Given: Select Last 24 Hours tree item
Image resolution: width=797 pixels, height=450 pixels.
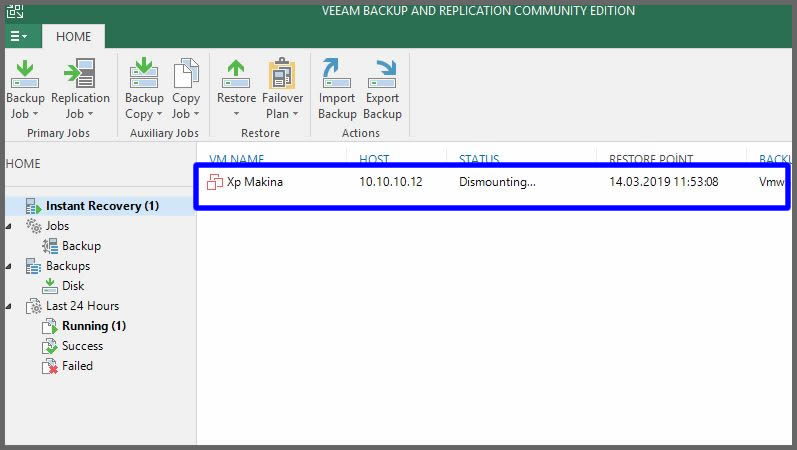Looking at the screenshot, I should point(82,306).
